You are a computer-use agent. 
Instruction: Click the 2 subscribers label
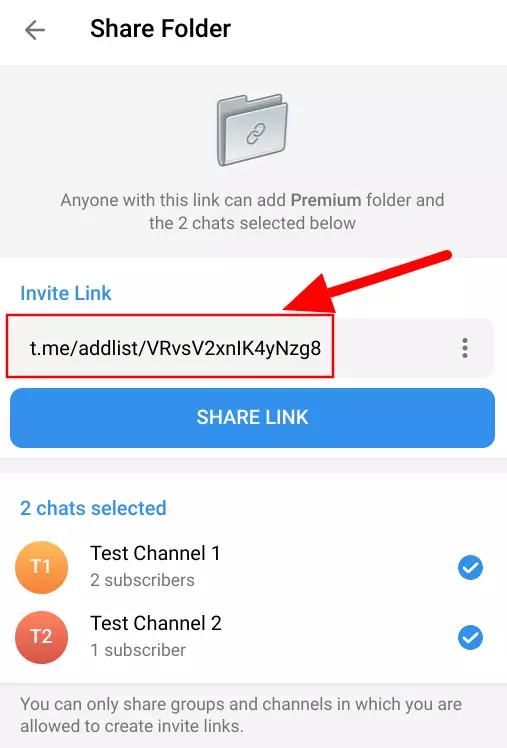point(143,580)
